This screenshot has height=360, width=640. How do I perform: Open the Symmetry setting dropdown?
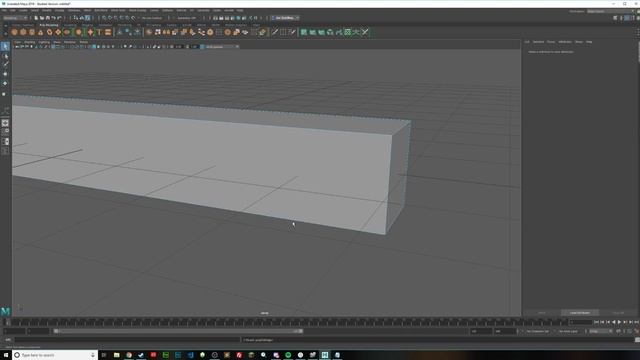tap(187, 18)
